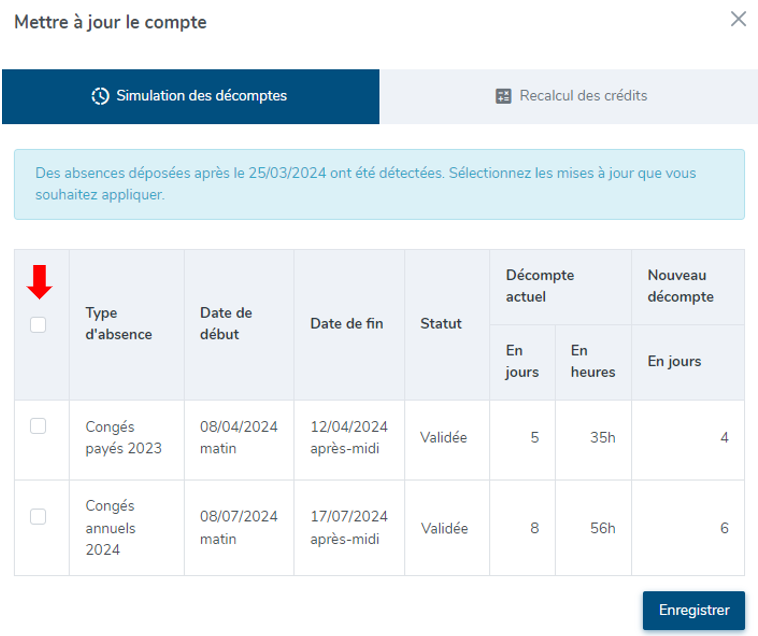The width and height of the screenshot is (758, 636).
Task: Click the Validée status in the Congés payés row
Action: [443, 438]
